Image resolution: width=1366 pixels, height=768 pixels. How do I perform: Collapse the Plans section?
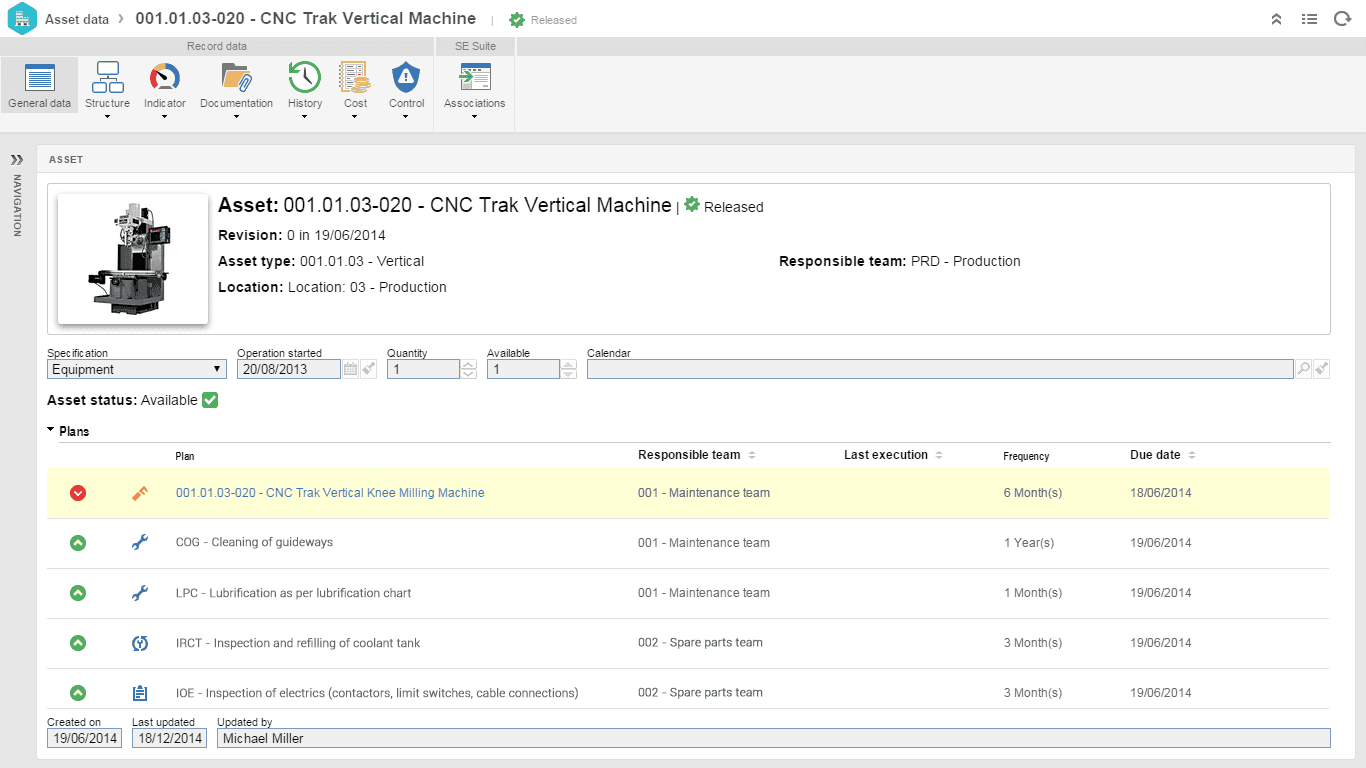pyautogui.click(x=51, y=431)
